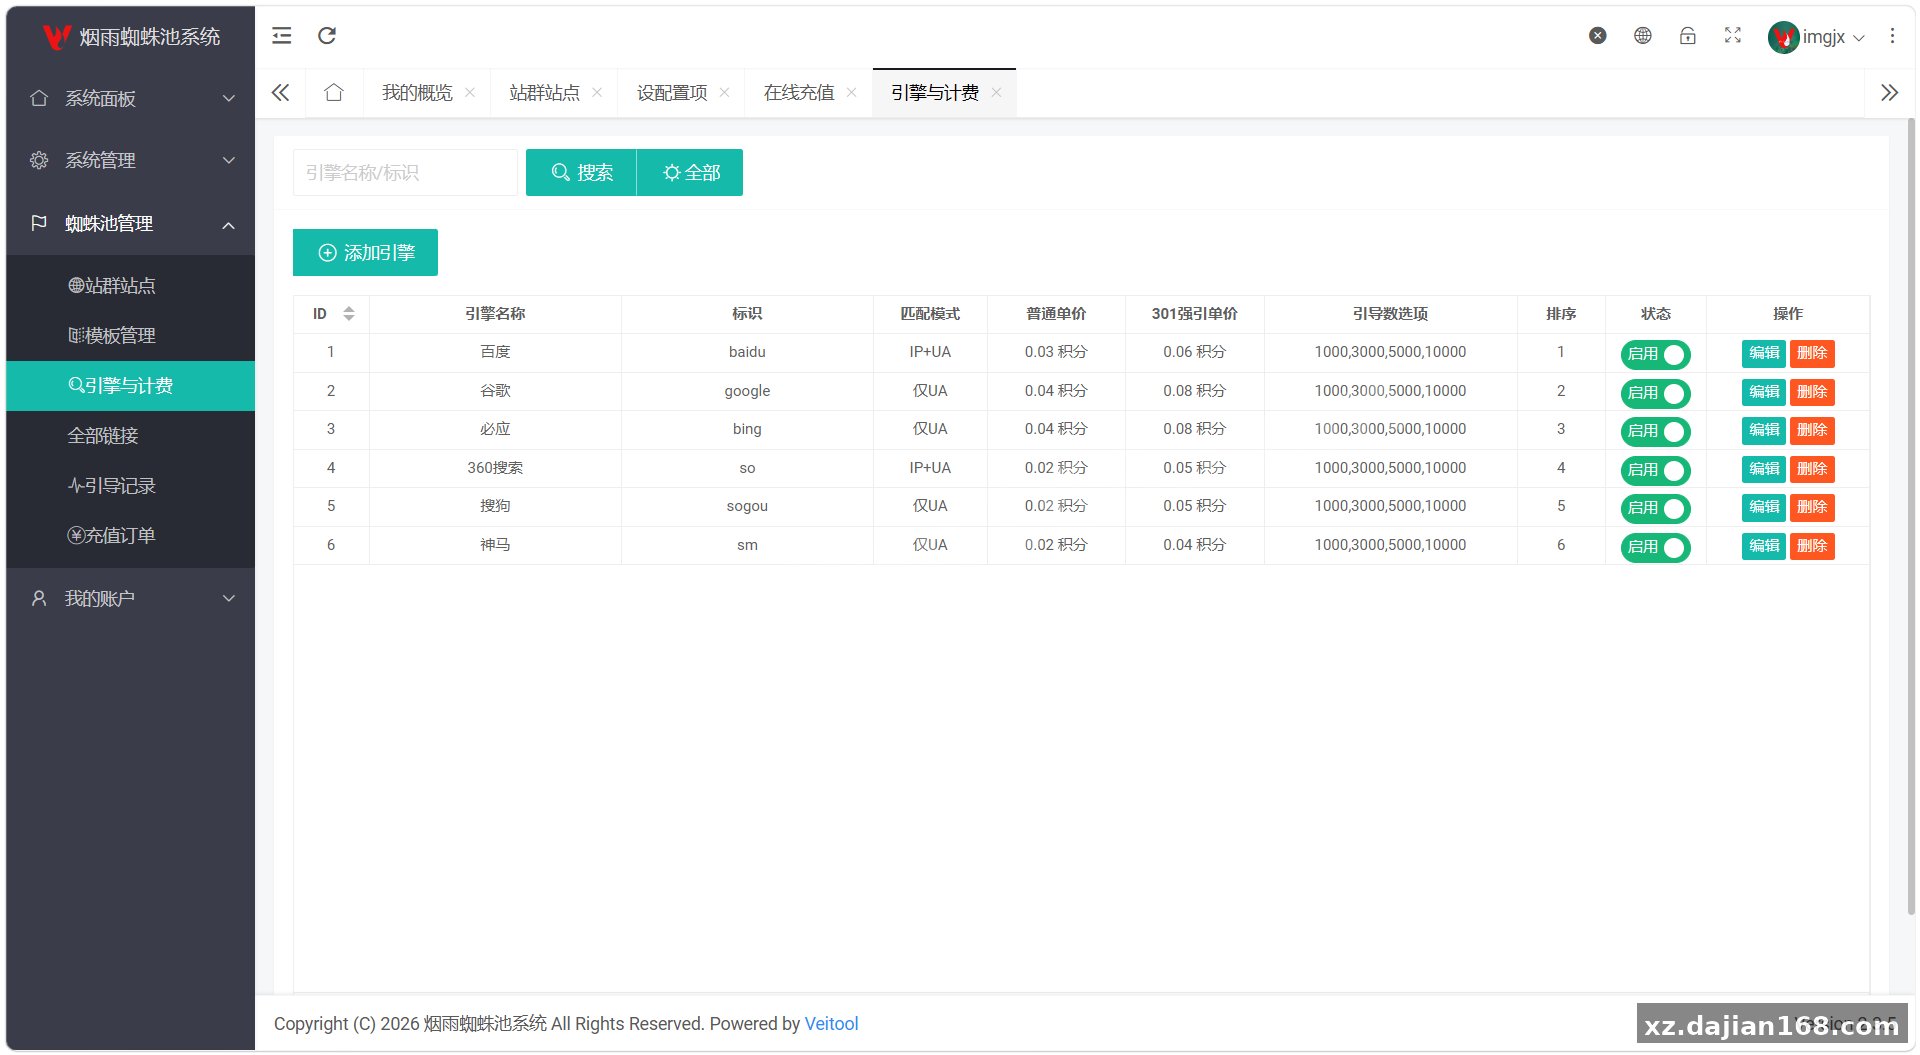Open 引导记录 in the sidebar
Image resolution: width=1920 pixels, height=1055 pixels.
(x=131, y=486)
